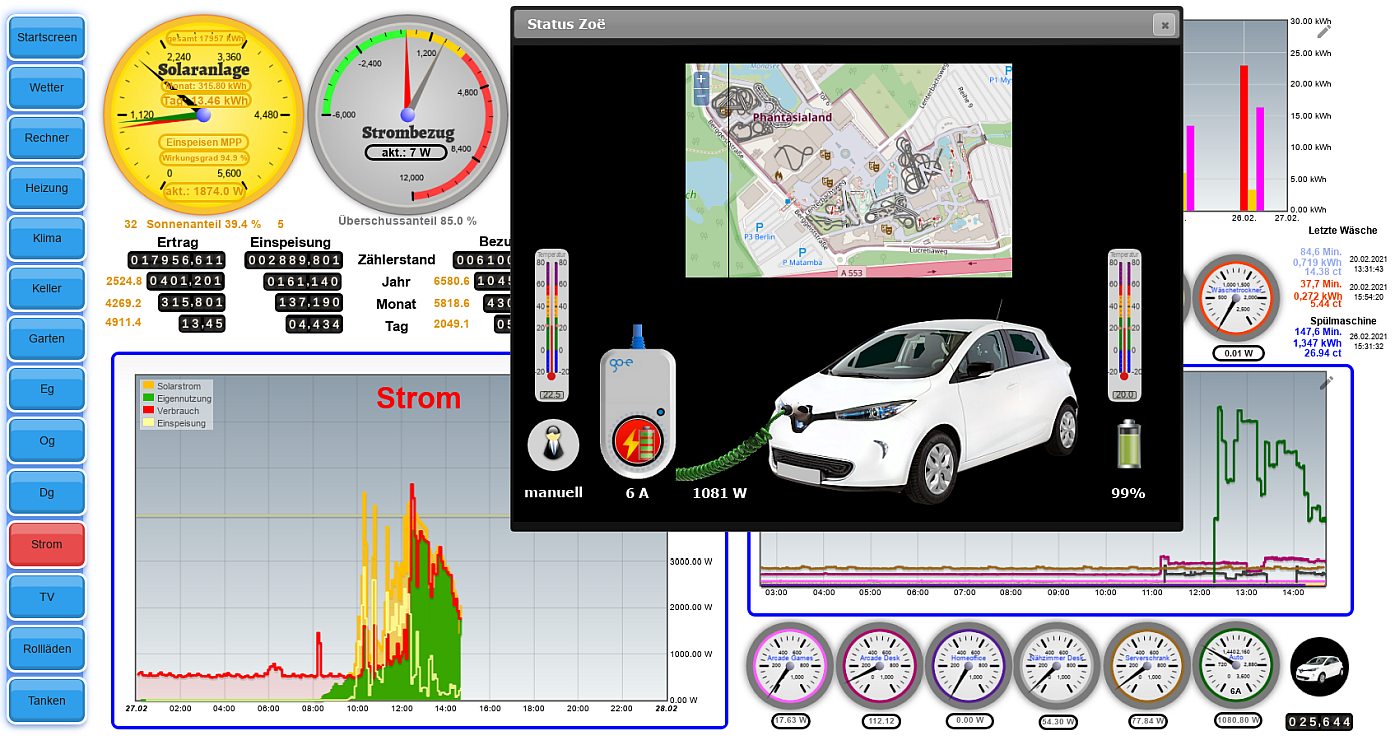Viewport: 1400px width, 745px height.
Task: Click the Serverschrank power gauge
Action: point(1147,666)
